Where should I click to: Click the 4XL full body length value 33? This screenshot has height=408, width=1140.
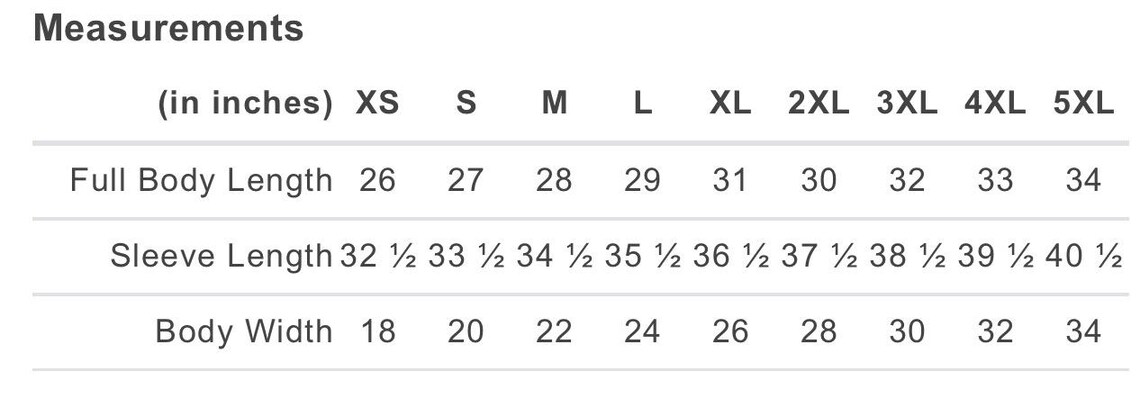click(995, 180)
